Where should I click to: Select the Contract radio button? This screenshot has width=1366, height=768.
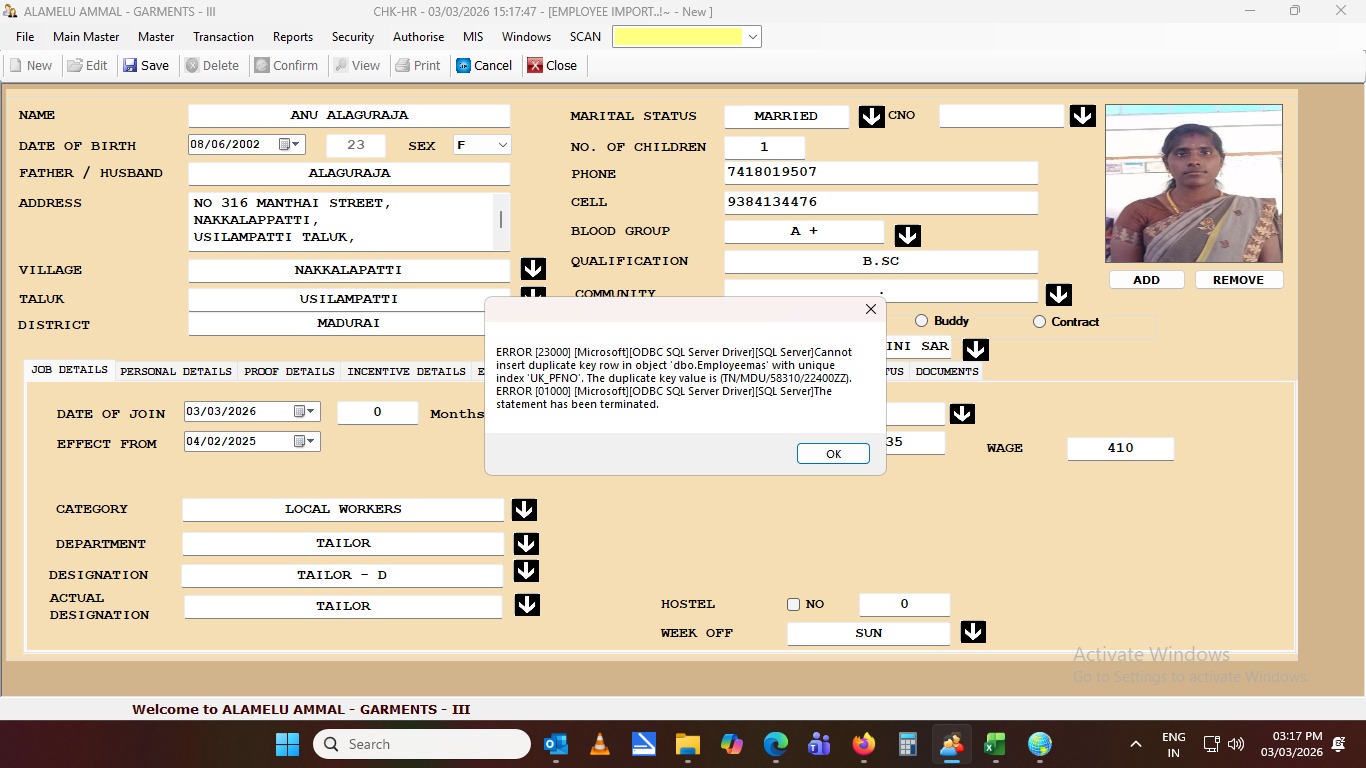tap(1039, 321)
